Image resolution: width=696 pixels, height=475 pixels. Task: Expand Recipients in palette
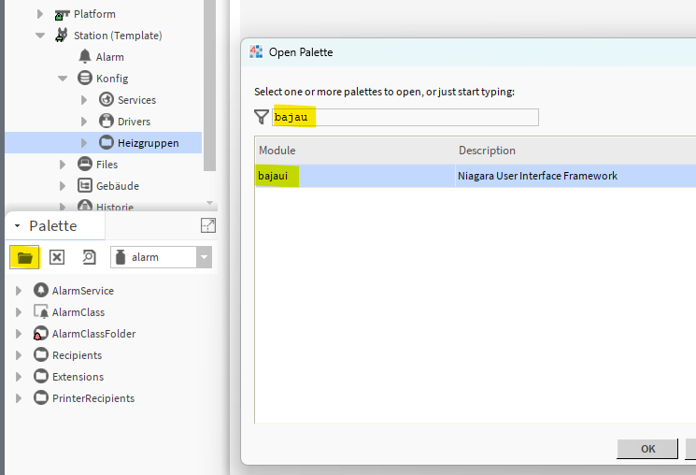(18, 355)
